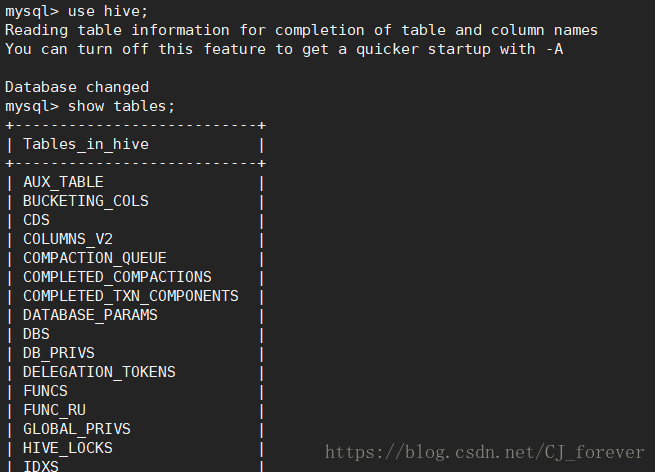The image size is (656, 472).
Task: Click COMPLETED_TXN_COMPONENTS entry
Action: click(x=131, y=296)
